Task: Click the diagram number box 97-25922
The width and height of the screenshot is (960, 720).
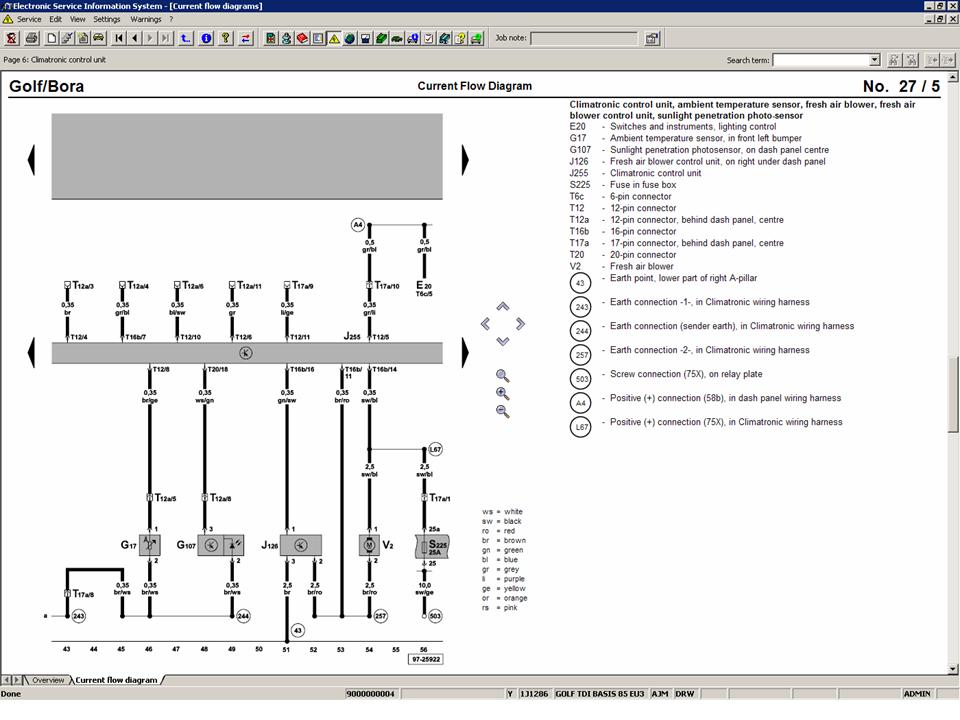Action: pos(426,659)
